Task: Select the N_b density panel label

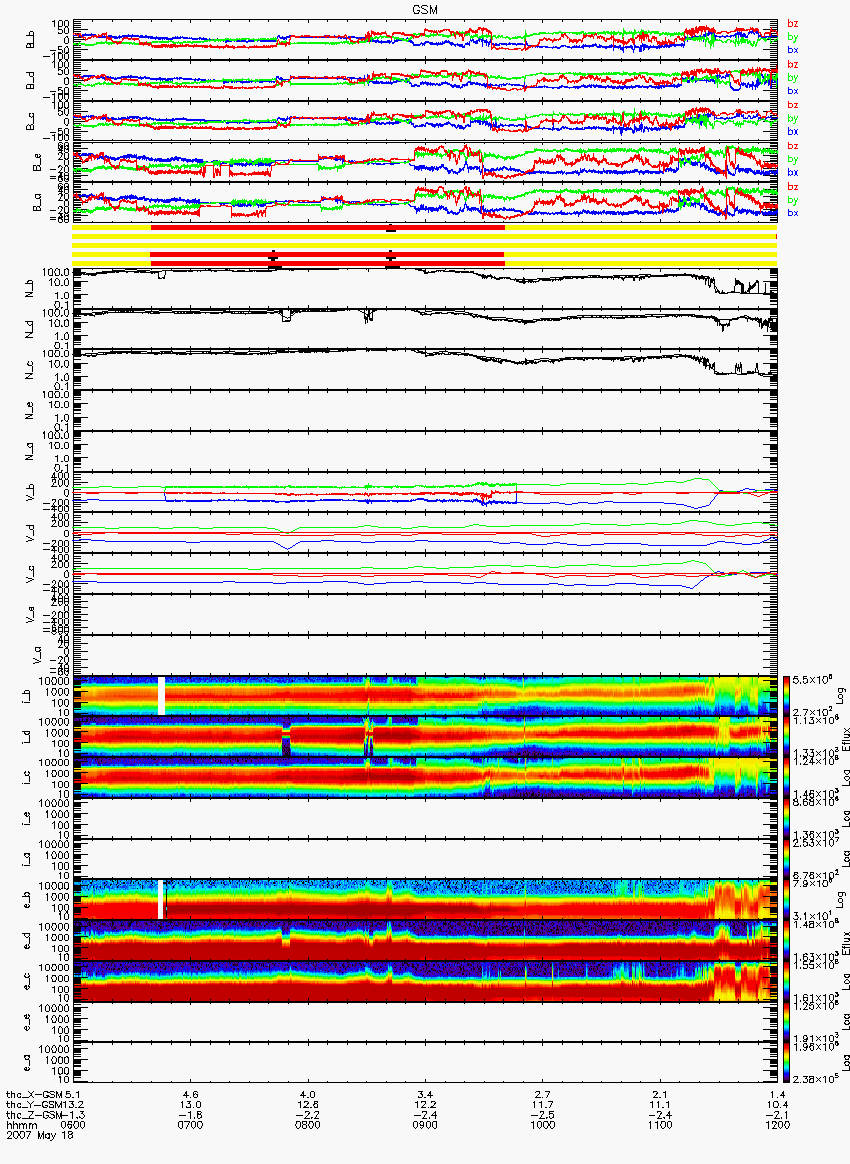Action: pos(30,287)
